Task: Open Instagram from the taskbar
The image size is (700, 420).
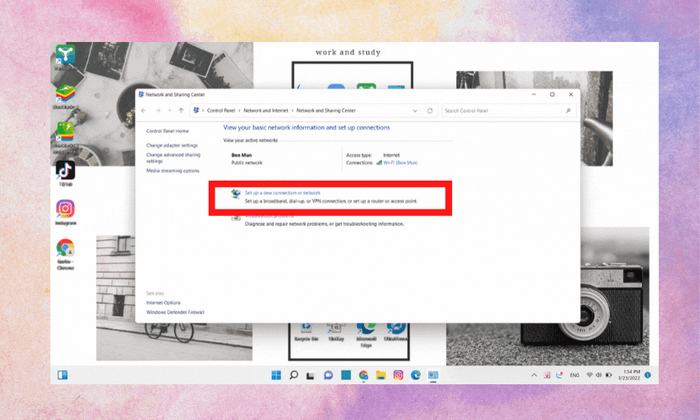Action: tap(398, 375)
